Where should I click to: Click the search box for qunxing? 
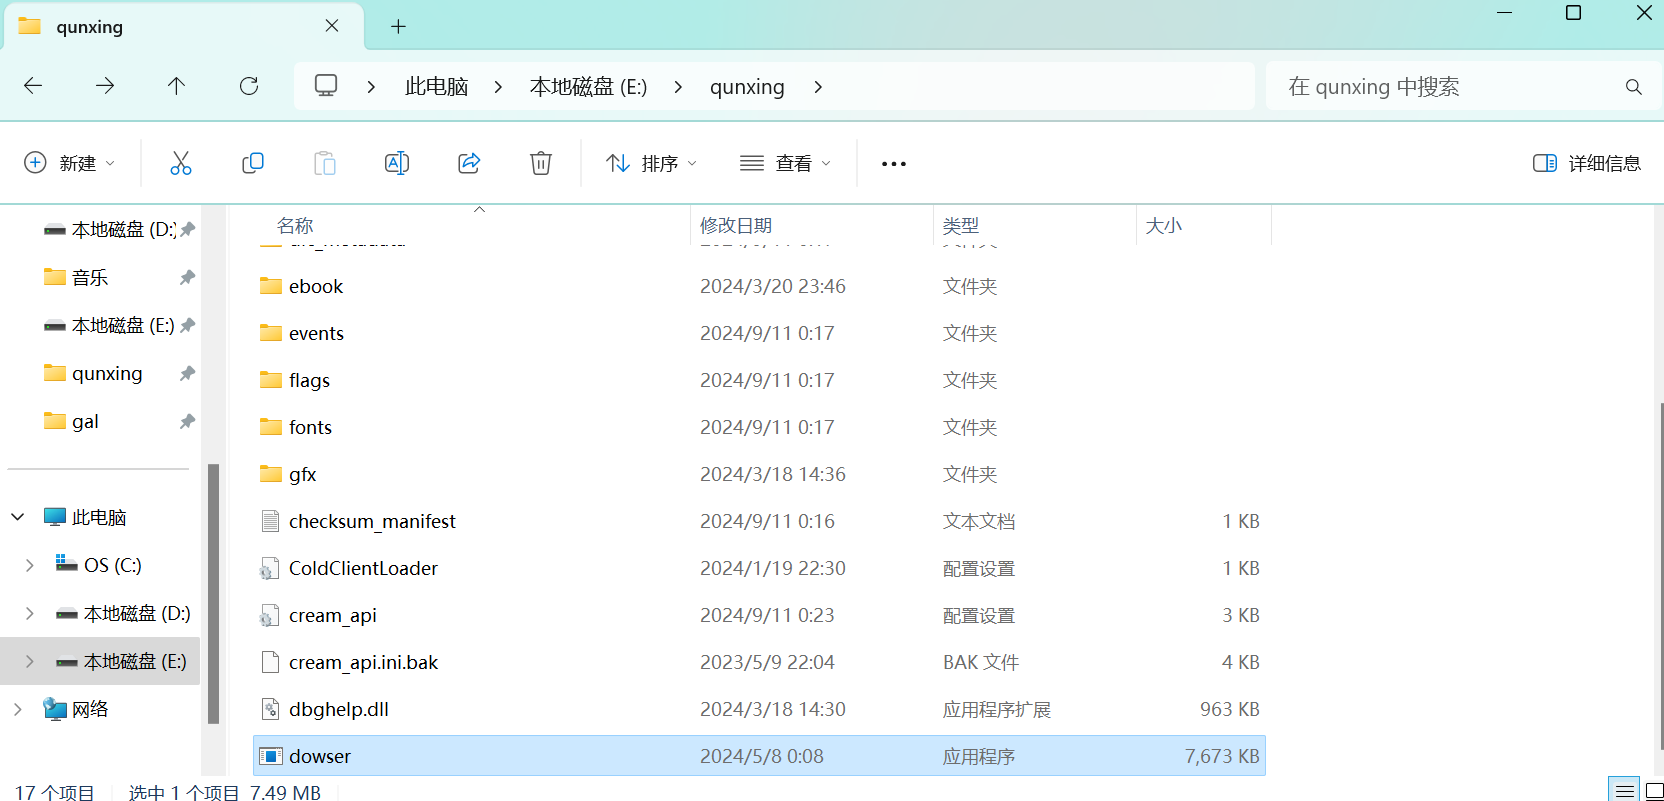tap(1450, 87)
